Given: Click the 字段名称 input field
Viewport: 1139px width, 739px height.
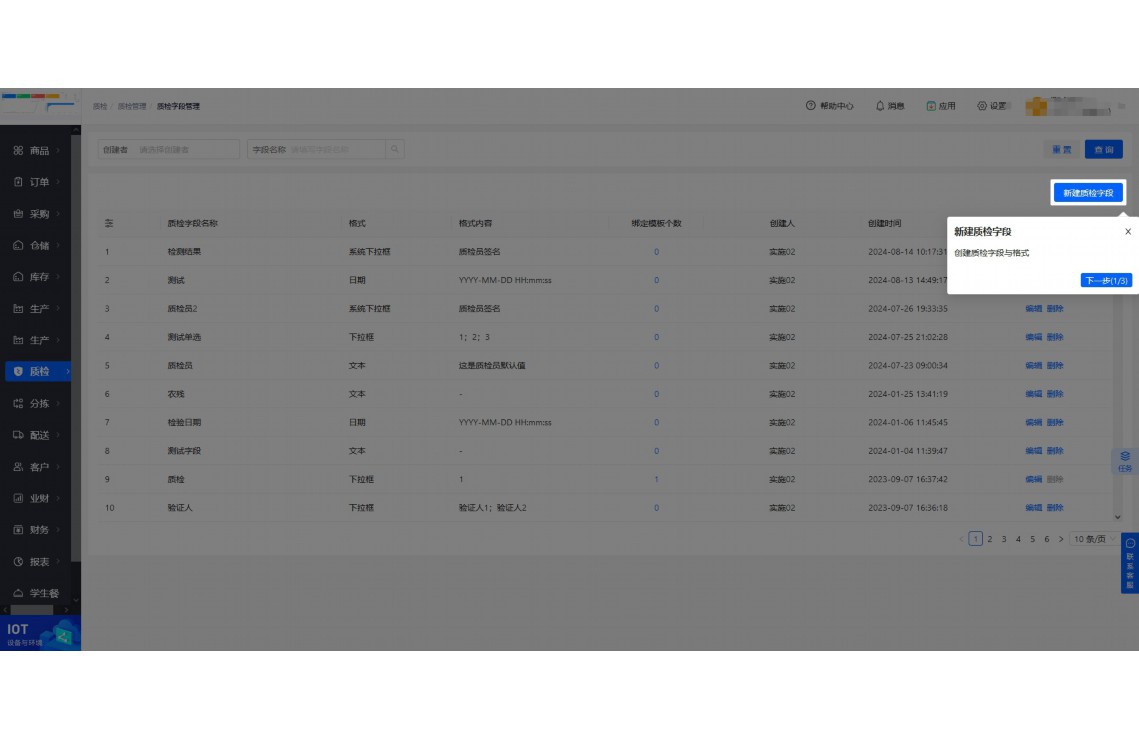Looking at the screenshot, I should point(335,149).
